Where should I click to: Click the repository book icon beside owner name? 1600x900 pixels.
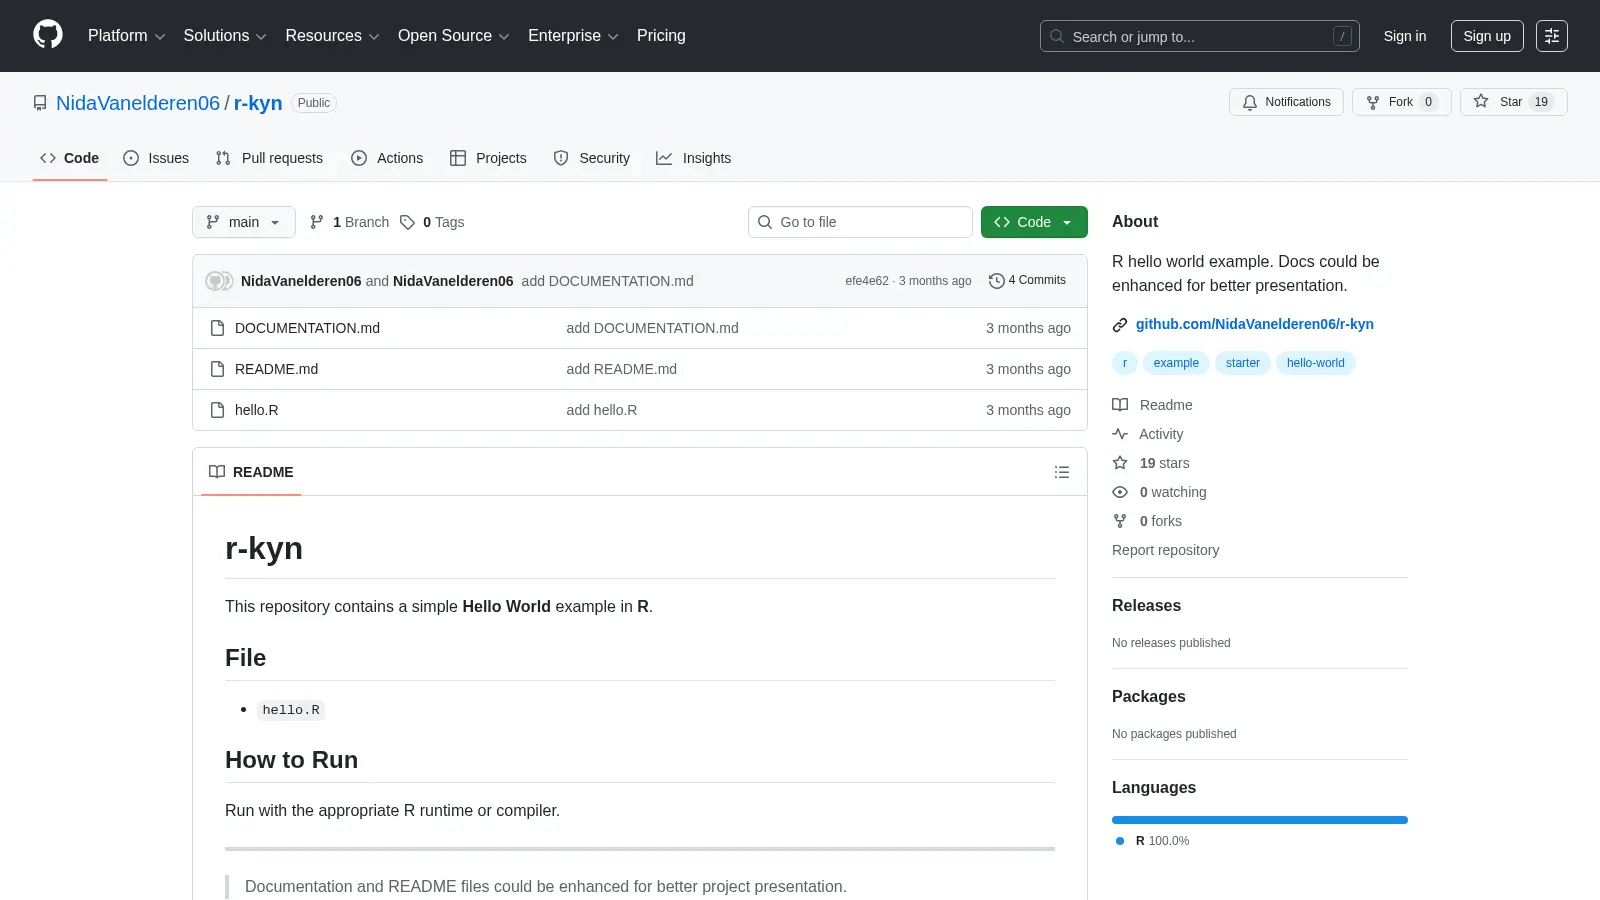click(x=40, y=103)
